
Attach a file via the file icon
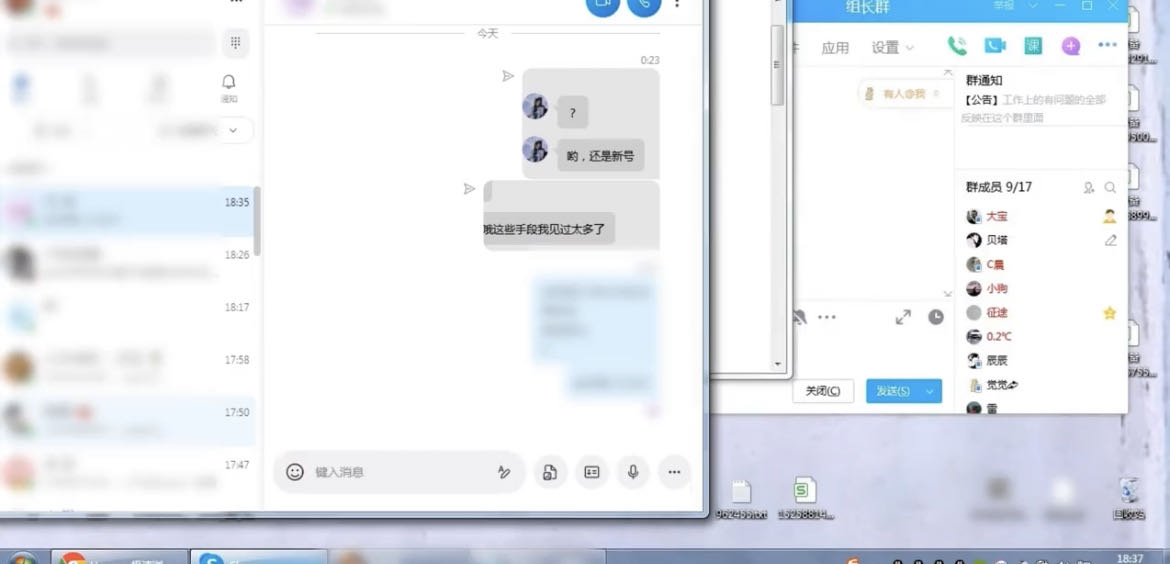550,472
